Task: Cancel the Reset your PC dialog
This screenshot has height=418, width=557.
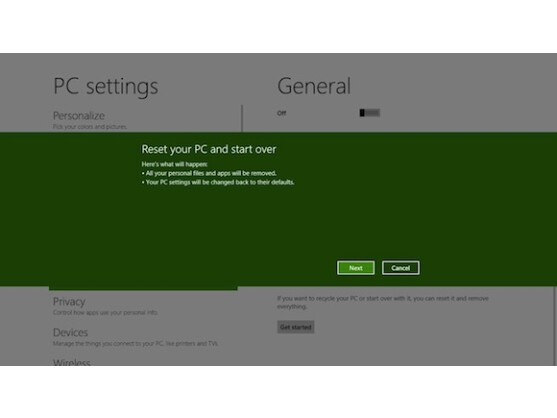Action: pyautogui.click(x=401, y=268)
